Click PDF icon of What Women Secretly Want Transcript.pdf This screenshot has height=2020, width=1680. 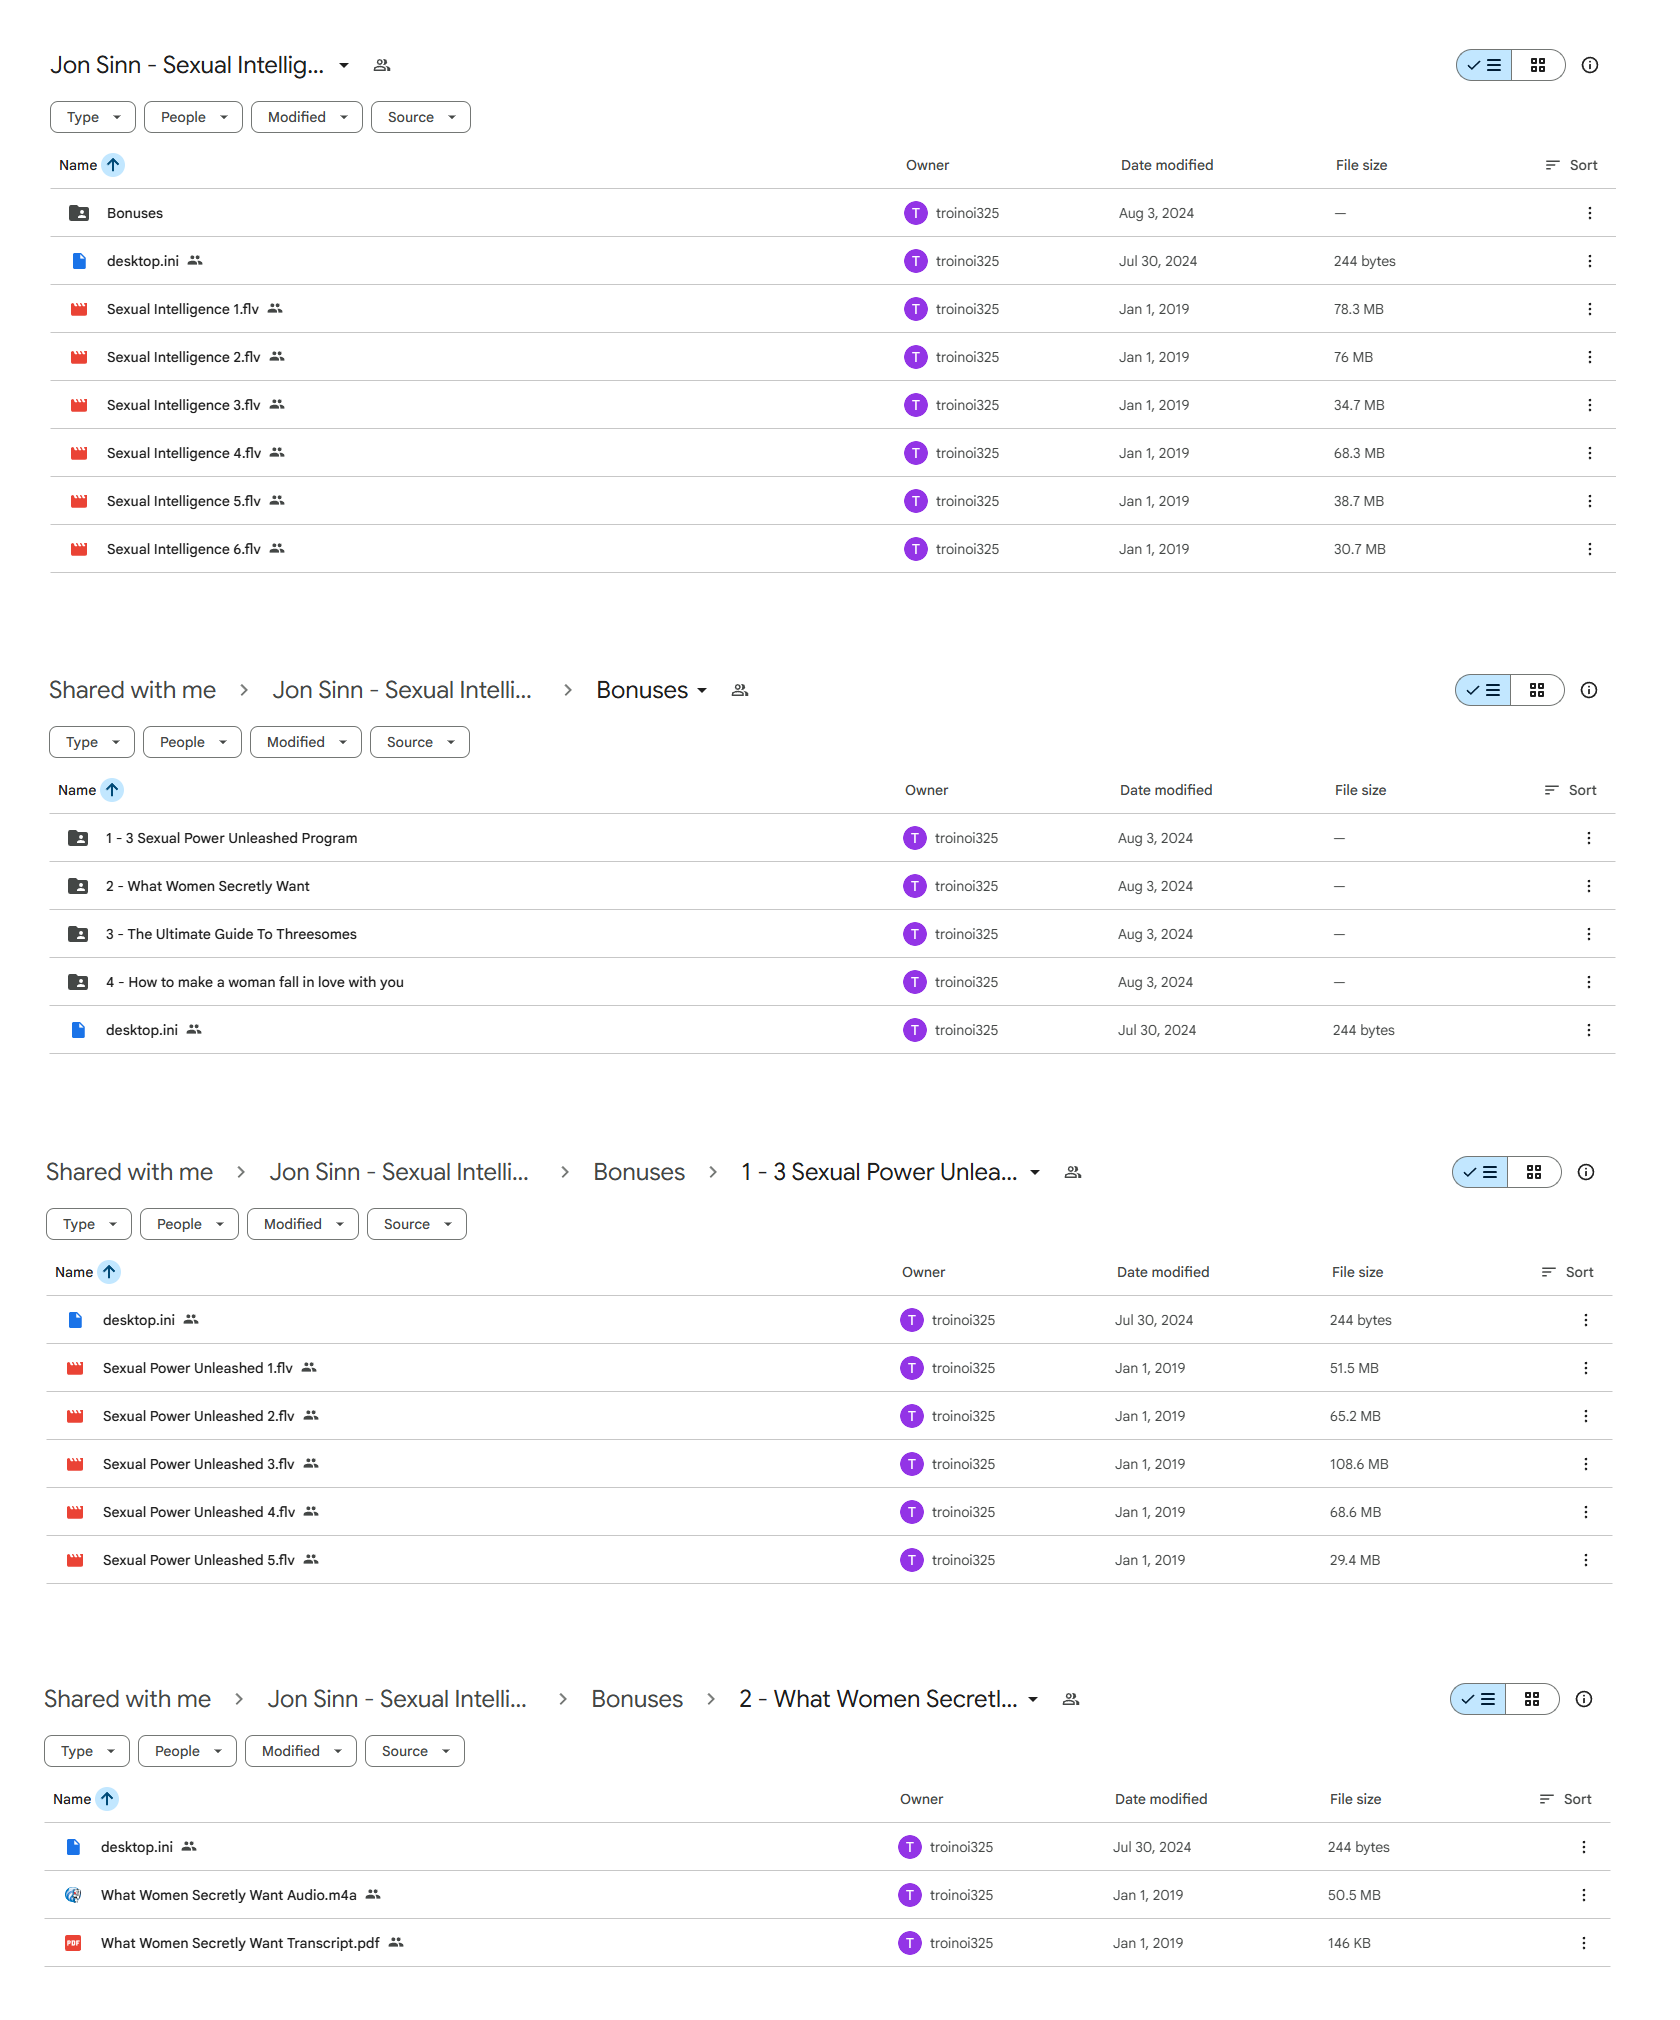point(73,1943)
